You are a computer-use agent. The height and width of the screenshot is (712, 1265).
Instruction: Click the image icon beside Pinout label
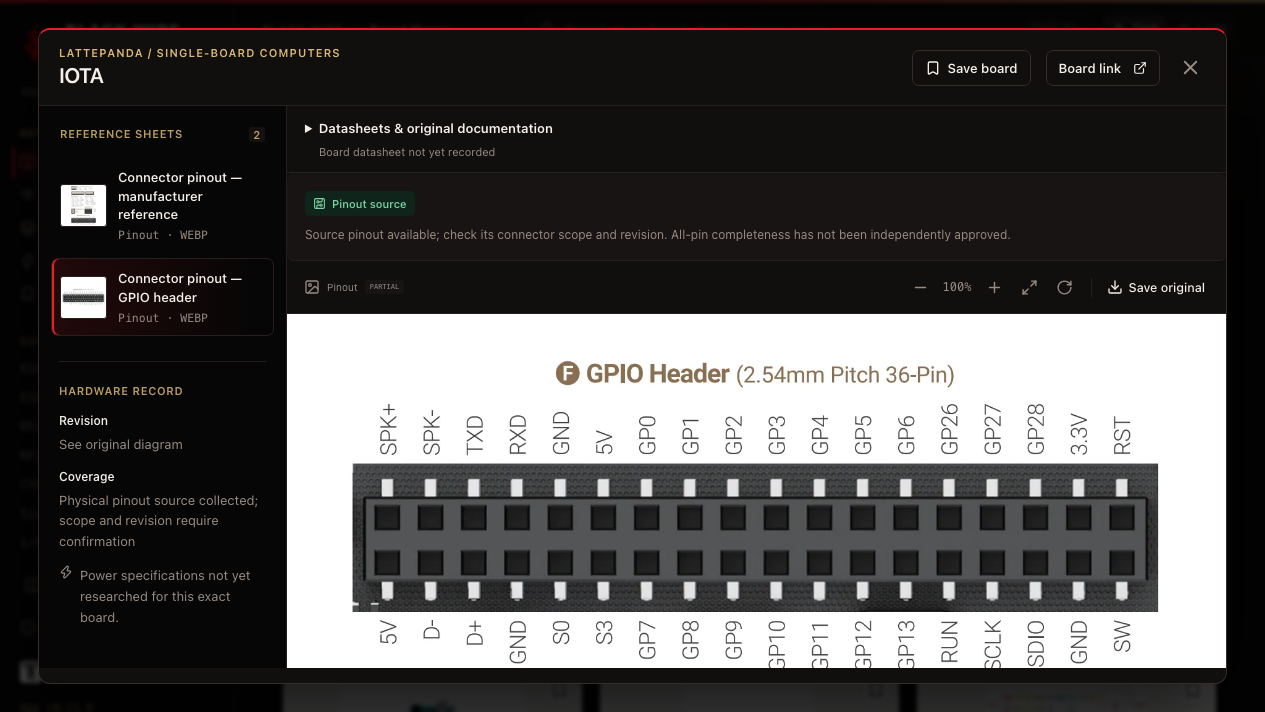(312, 287)
